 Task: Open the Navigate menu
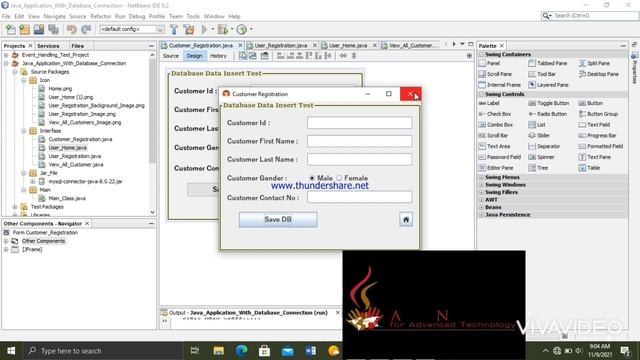click(55, 16)
